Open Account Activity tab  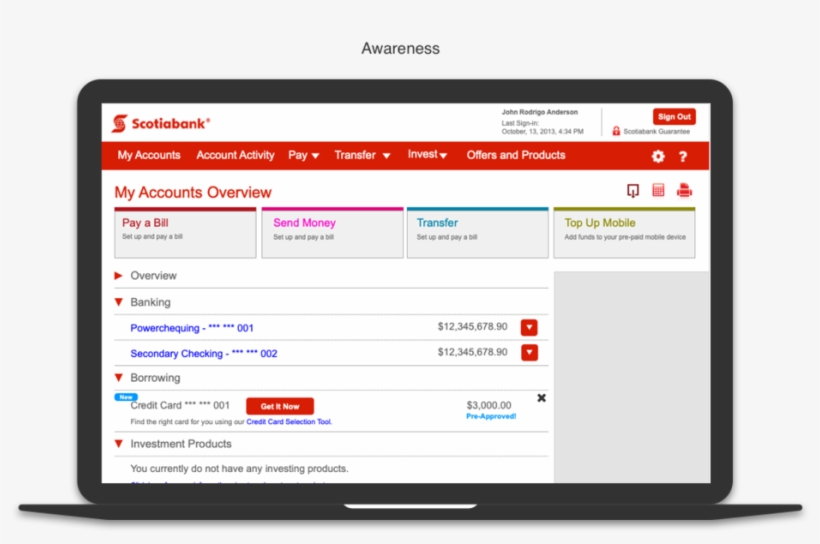tap(235, 155)
